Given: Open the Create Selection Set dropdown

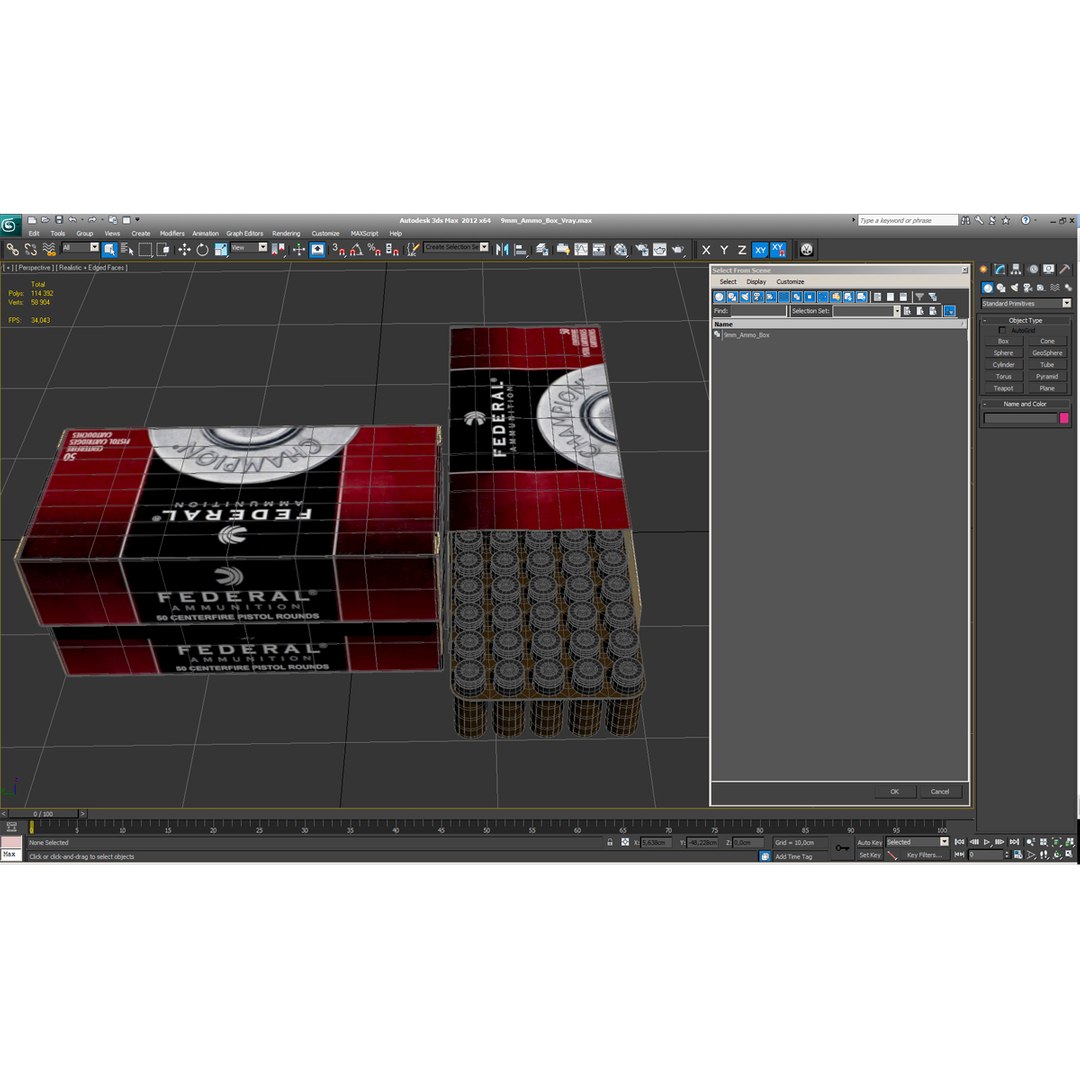Looking at the screenshot, I should click(x=457, y=247).
